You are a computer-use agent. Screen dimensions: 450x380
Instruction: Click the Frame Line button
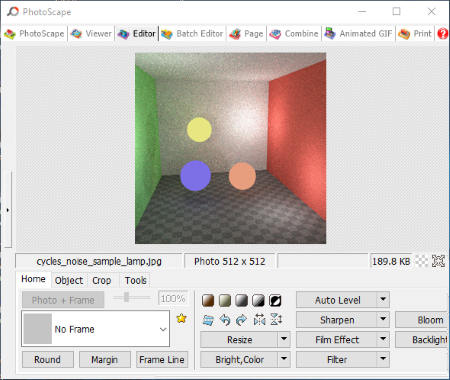coord(162,360)
